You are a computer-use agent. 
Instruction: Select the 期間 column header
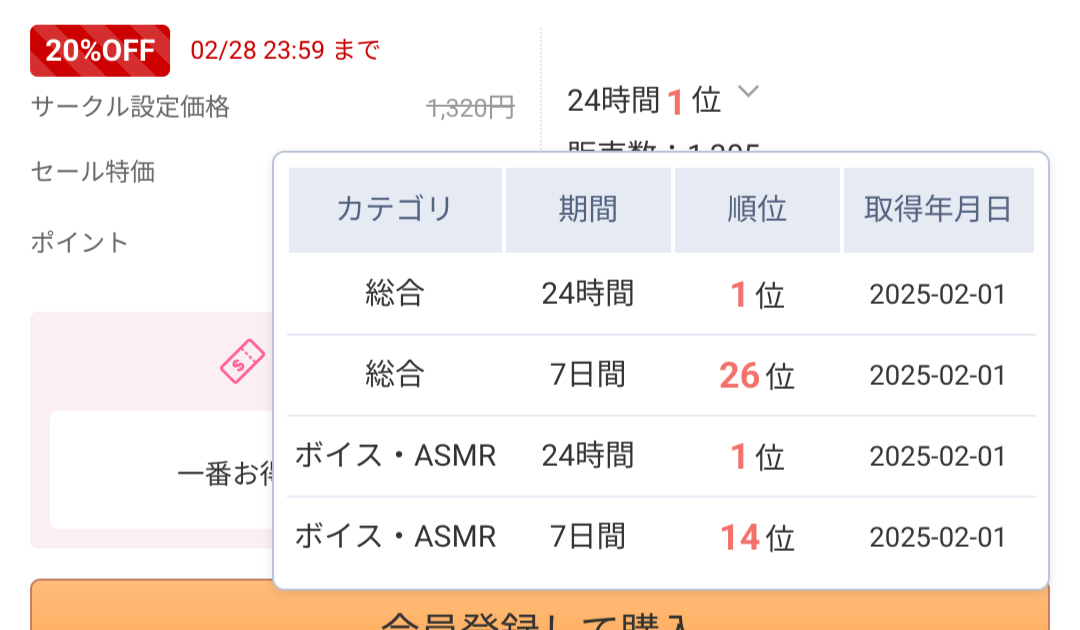click(x=588, y=210)
